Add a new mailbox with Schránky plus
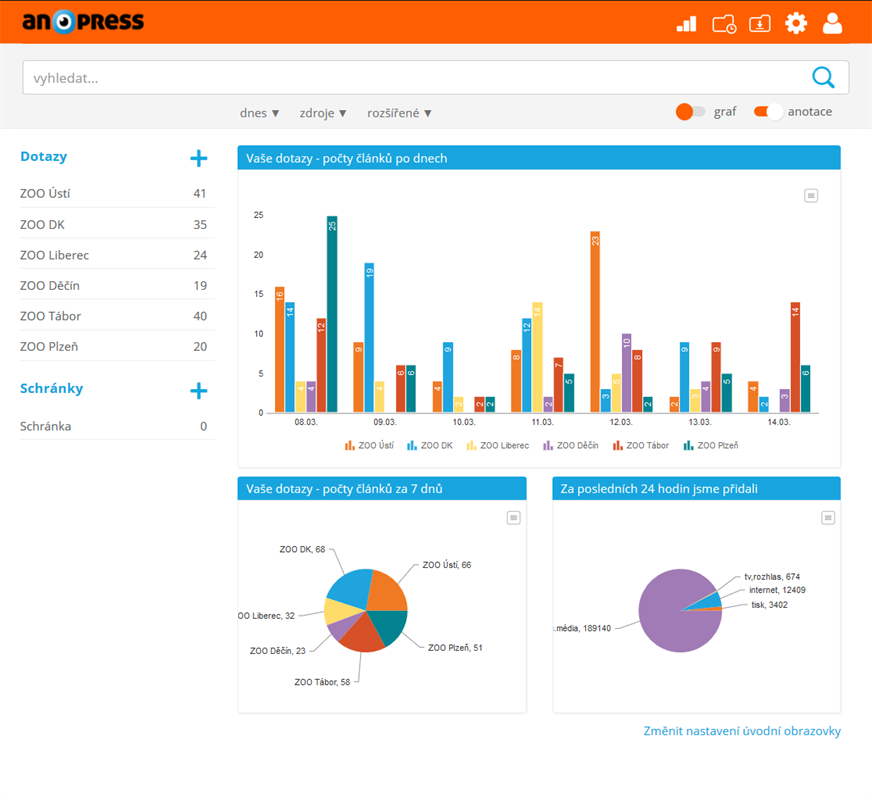Image resolution: width=872 pixels, height=800 pixels. (x=199, y=390)
